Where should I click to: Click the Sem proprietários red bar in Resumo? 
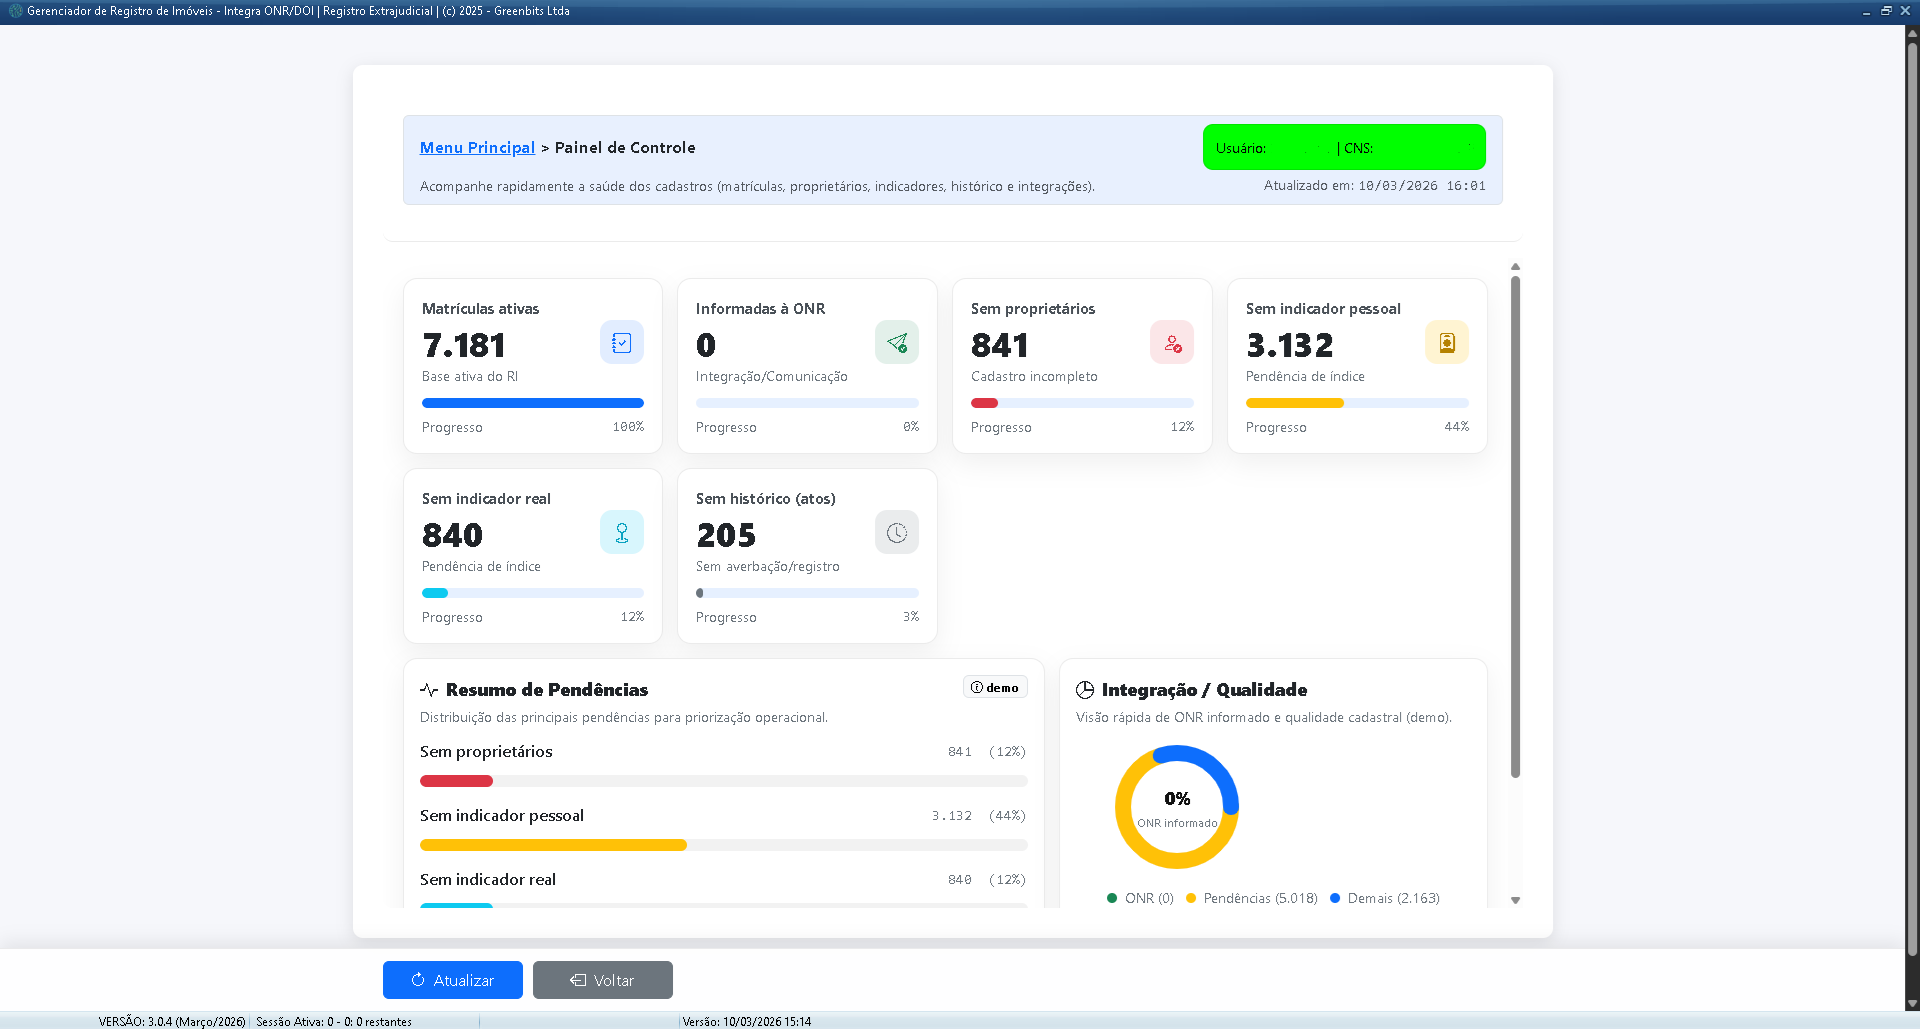(456, 781)
